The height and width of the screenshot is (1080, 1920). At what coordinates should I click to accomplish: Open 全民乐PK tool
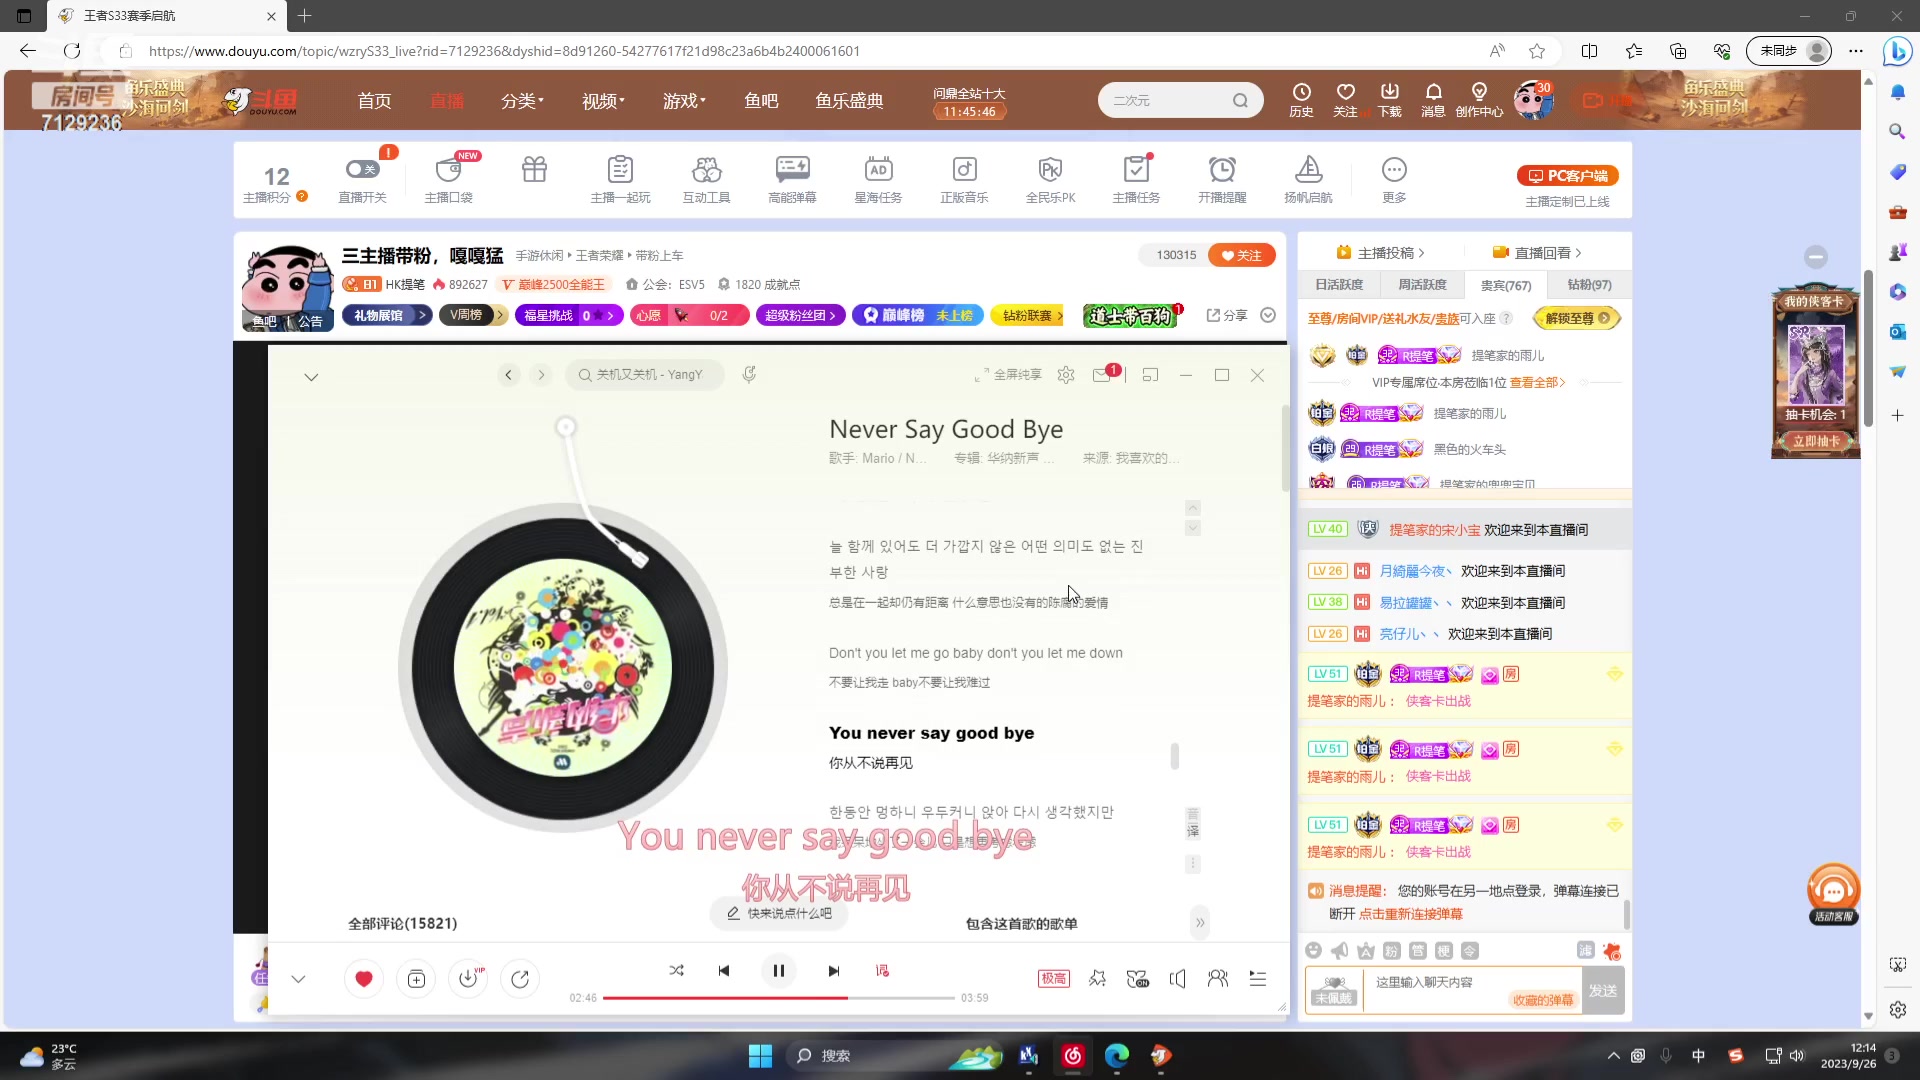pos(1050,179)
